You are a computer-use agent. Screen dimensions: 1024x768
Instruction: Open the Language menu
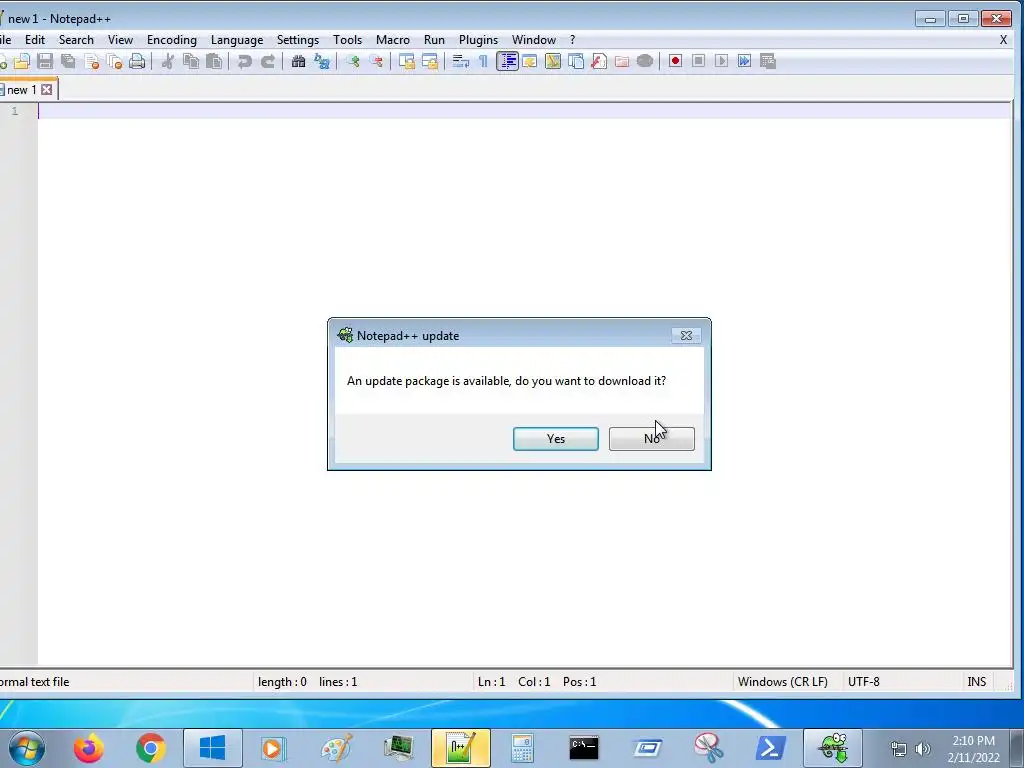coord(237,40)
